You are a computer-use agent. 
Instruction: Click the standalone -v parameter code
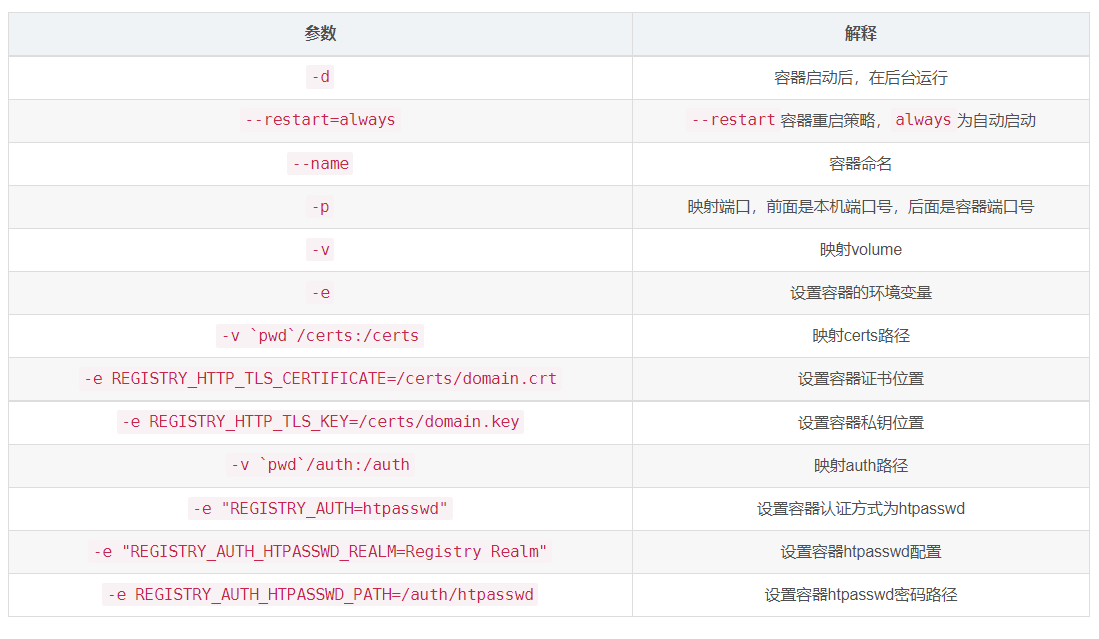point(320,249)
